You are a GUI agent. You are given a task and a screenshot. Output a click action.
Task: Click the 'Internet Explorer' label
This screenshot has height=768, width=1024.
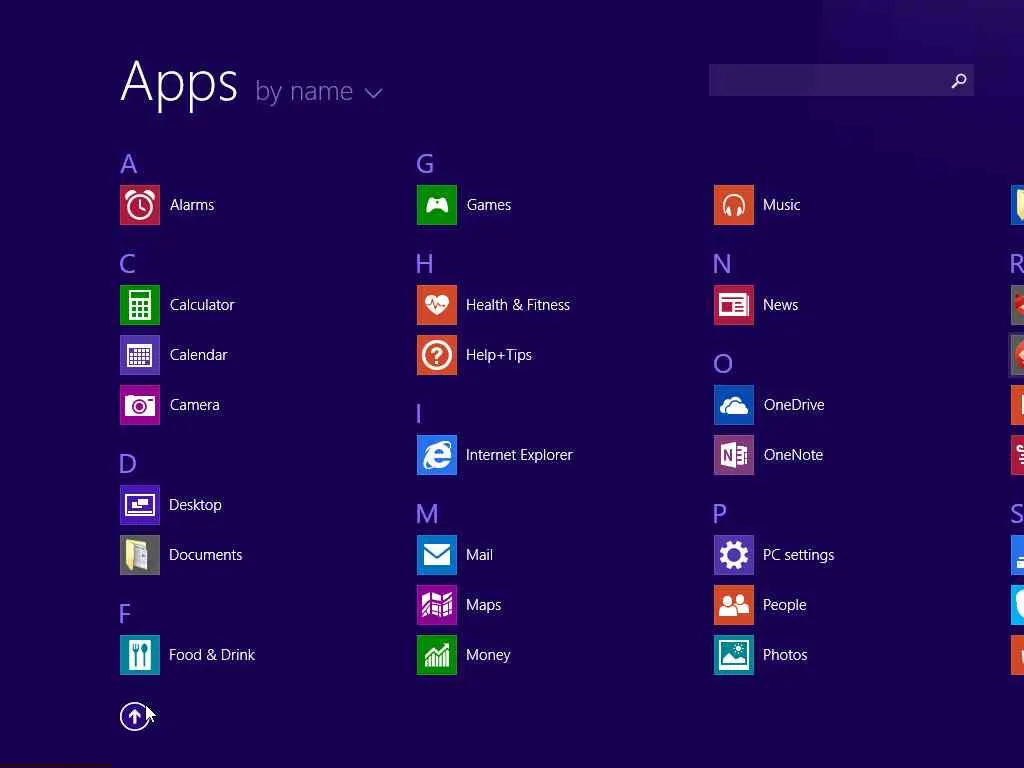tap(519, 455)
